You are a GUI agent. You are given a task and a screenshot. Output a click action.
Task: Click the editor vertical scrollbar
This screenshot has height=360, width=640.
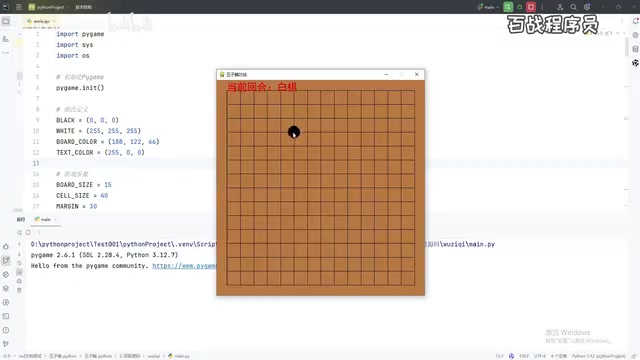627,47
